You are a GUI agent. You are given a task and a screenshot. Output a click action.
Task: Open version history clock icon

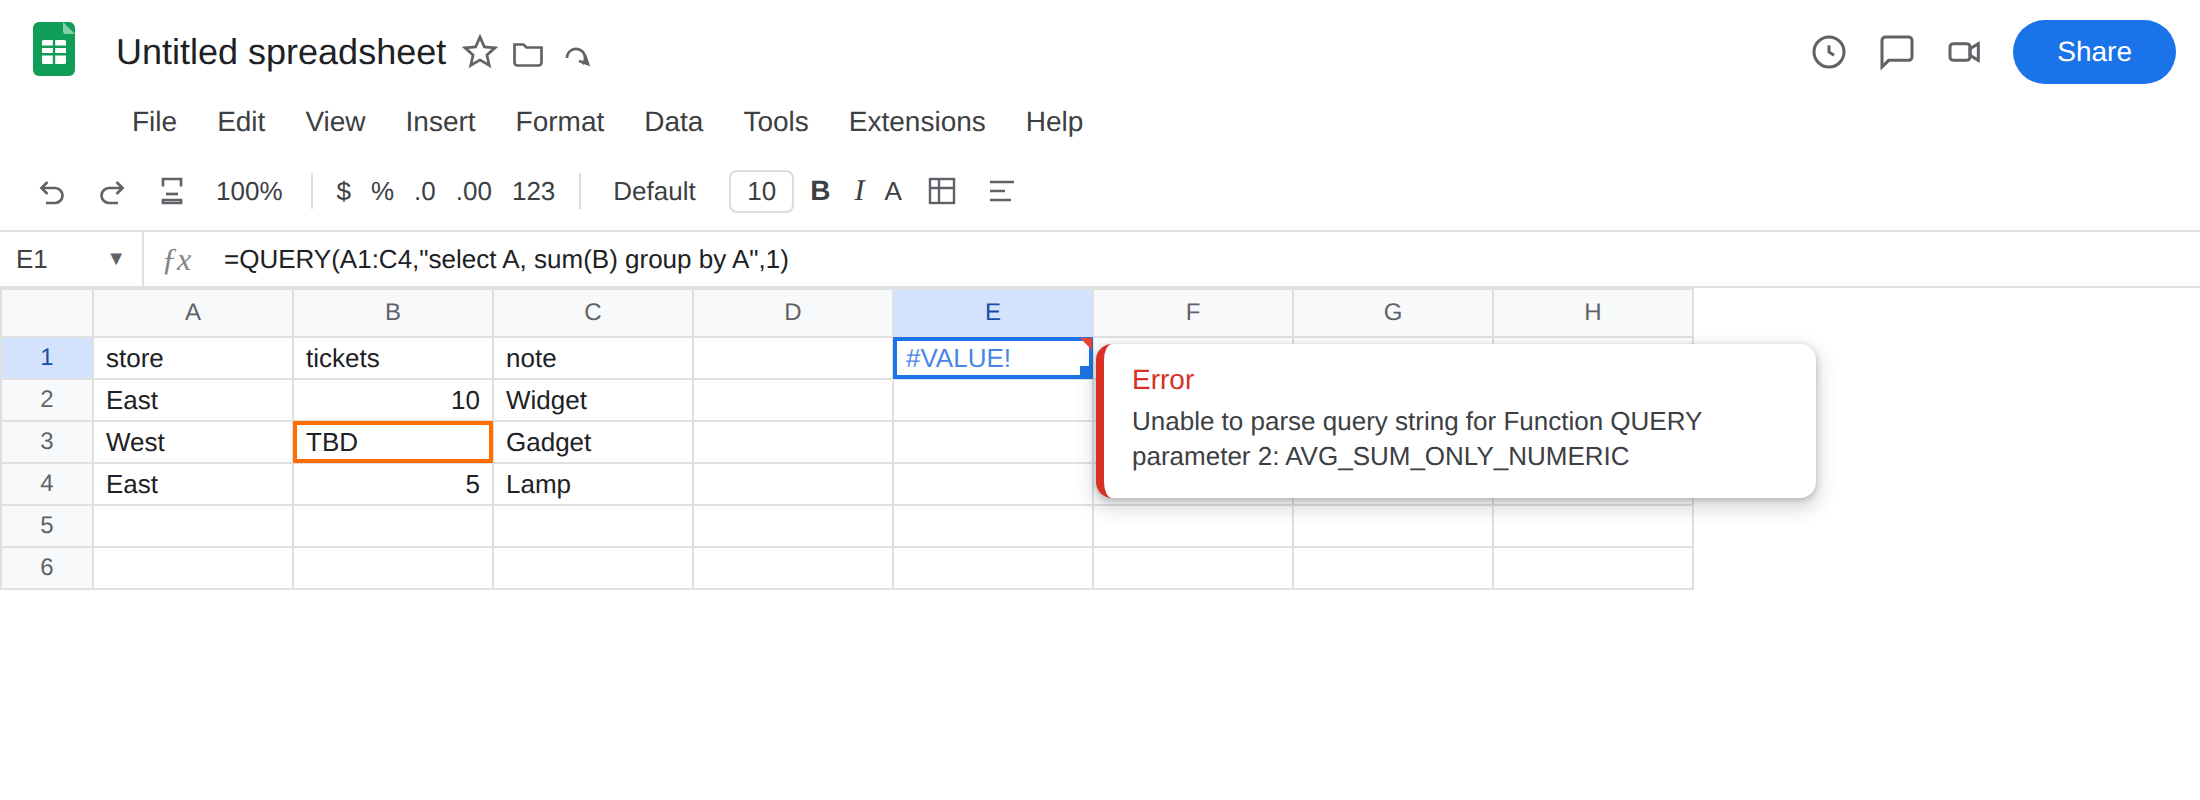tap(1829, 52)
